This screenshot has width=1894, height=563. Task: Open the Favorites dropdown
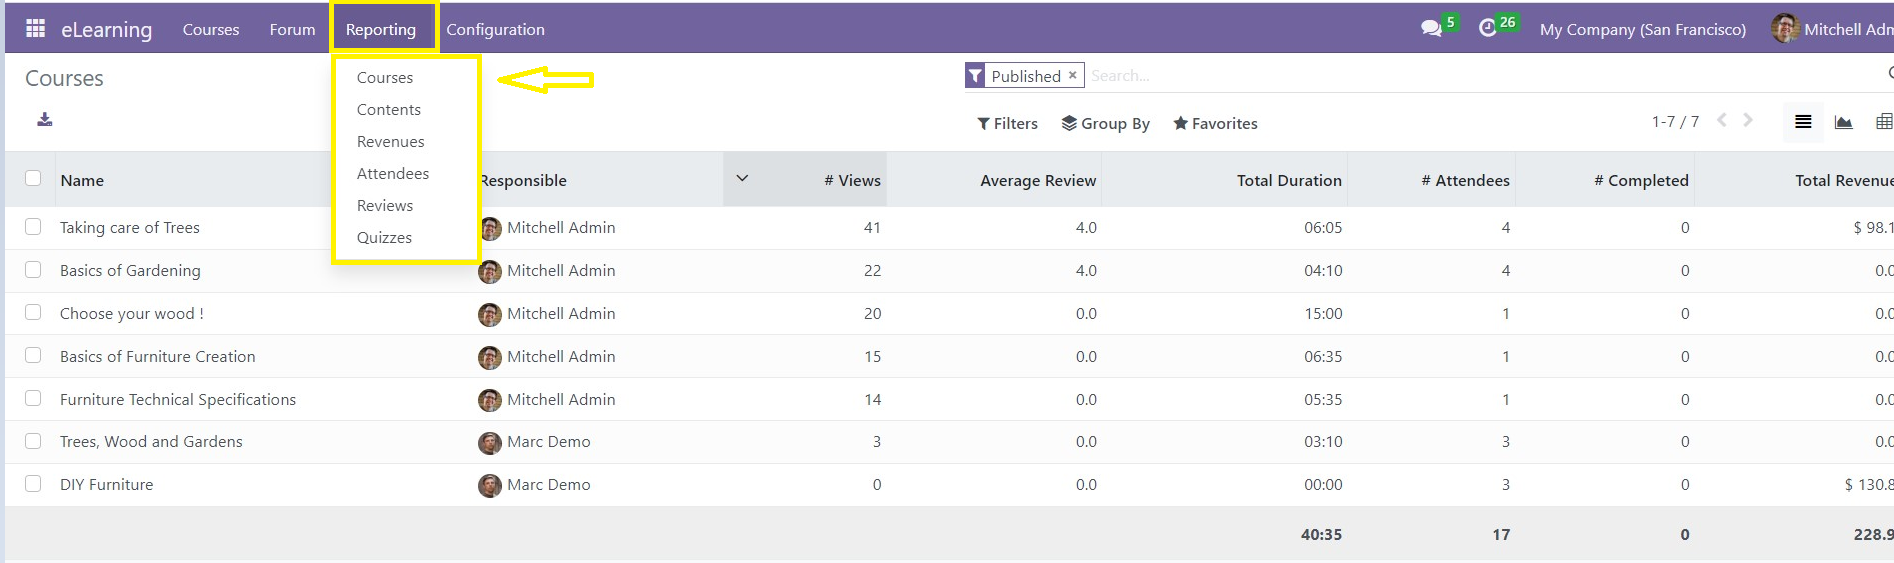1215,123
